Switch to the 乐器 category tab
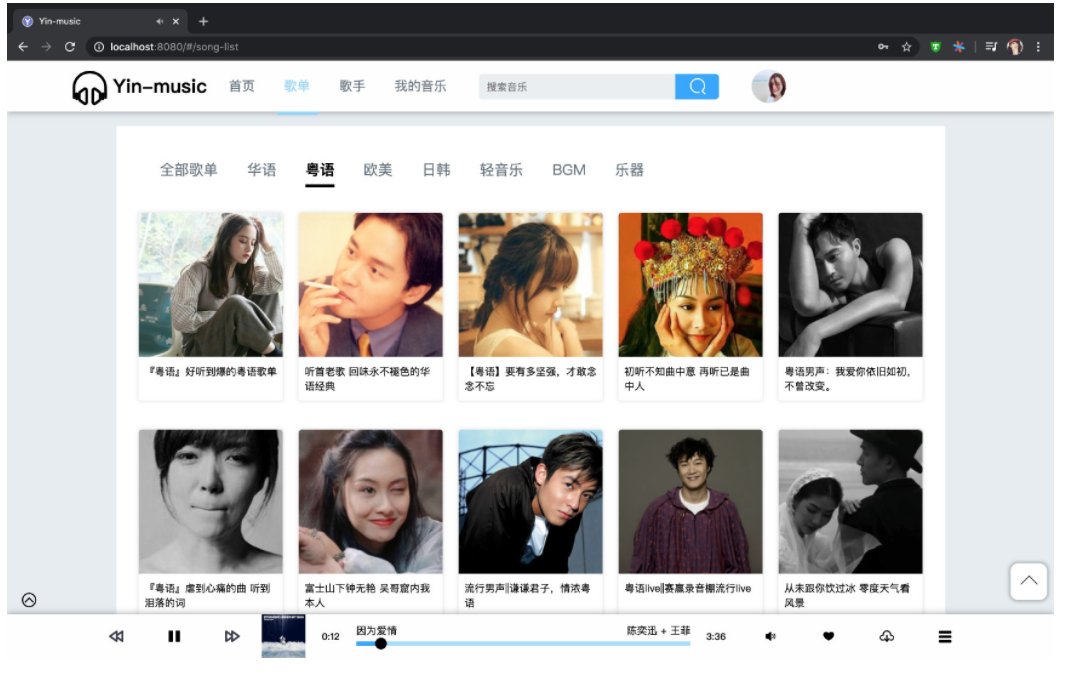 pyautogui.click(x=629, y=170)
